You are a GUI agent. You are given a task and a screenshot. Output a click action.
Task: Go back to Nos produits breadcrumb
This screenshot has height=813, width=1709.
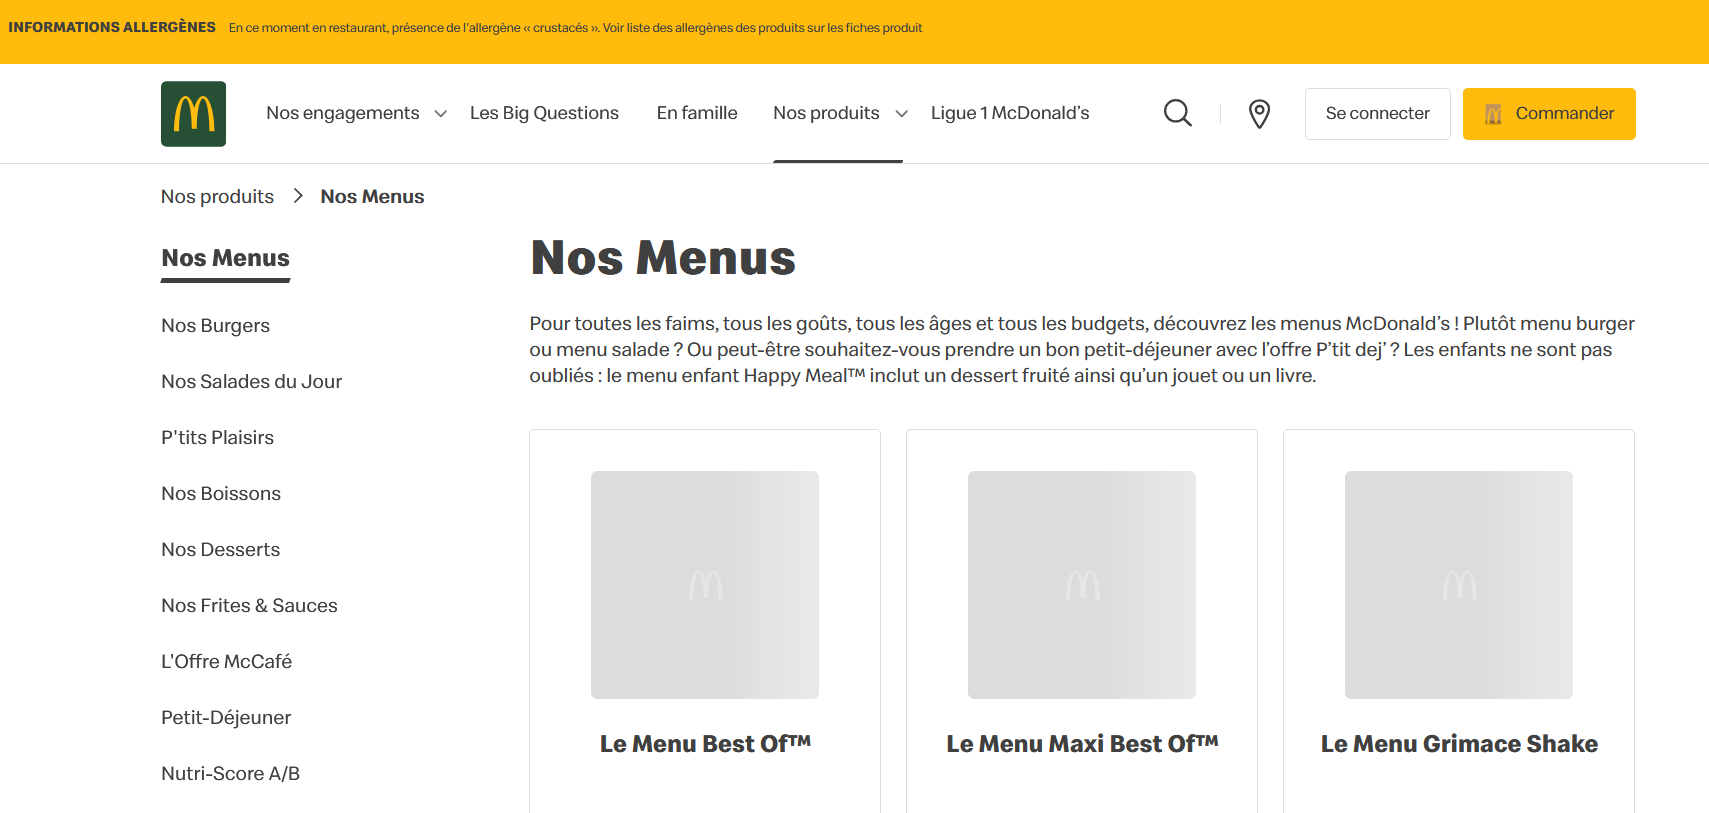click(x=217, y=197)
